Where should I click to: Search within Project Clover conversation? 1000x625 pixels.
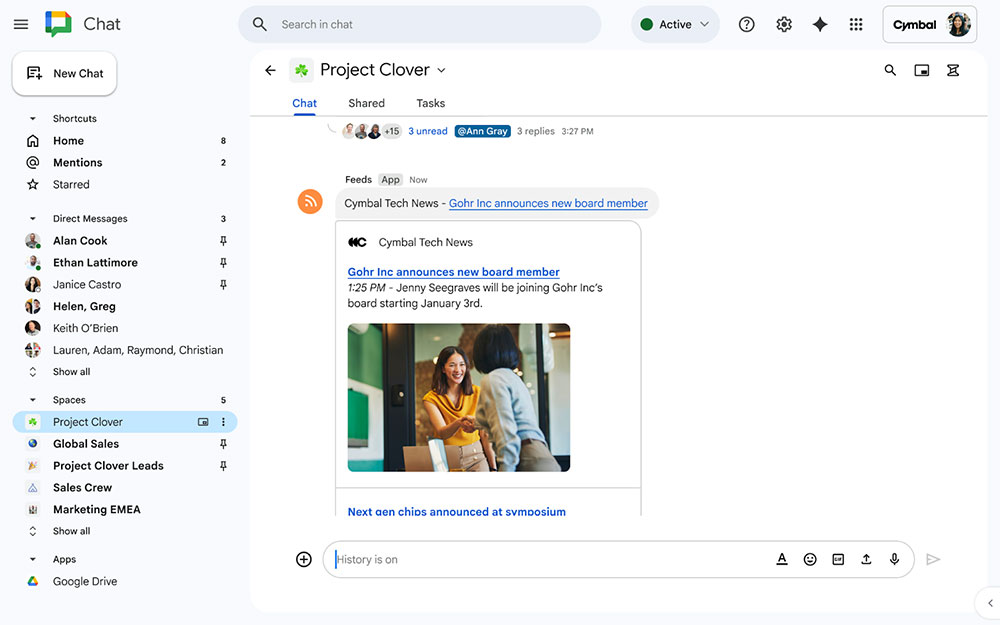(x=890, y=70)
